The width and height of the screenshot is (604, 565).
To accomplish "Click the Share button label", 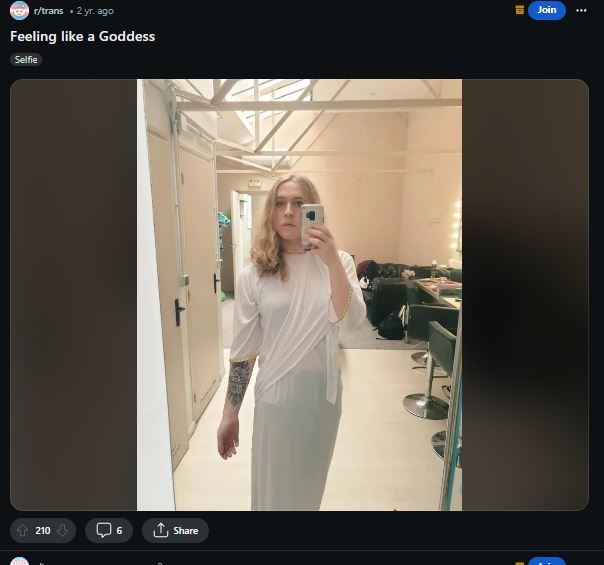I will click(x=186, y=531).
